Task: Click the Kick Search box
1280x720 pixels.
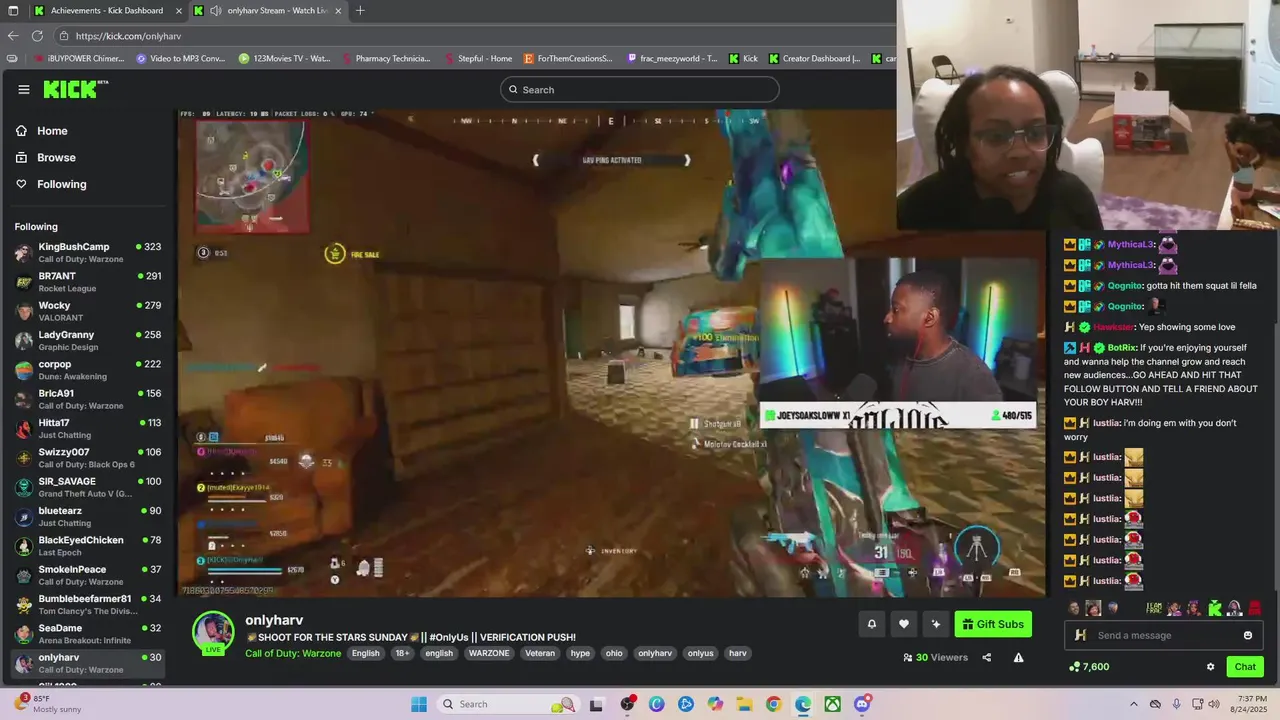Action: pyautogui.click(x=640, y=90)
